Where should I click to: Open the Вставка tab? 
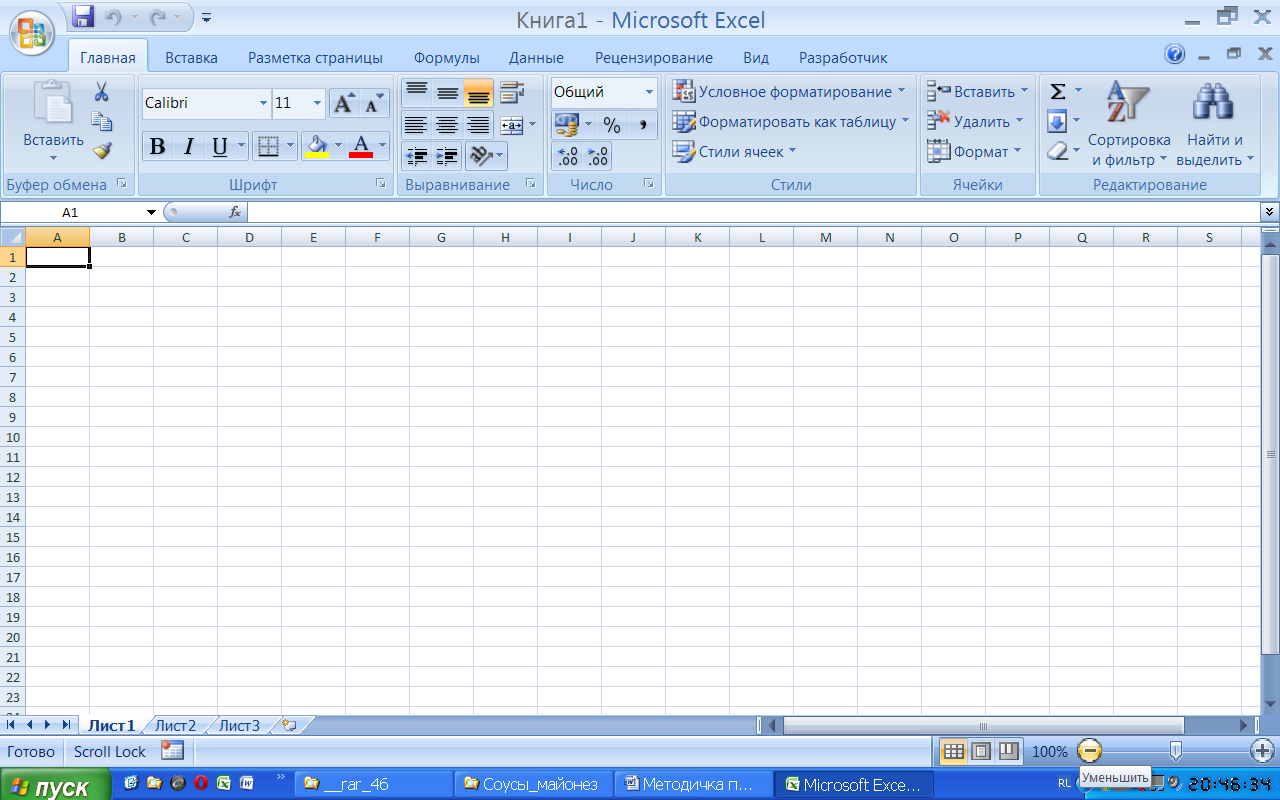click(191, 58)
